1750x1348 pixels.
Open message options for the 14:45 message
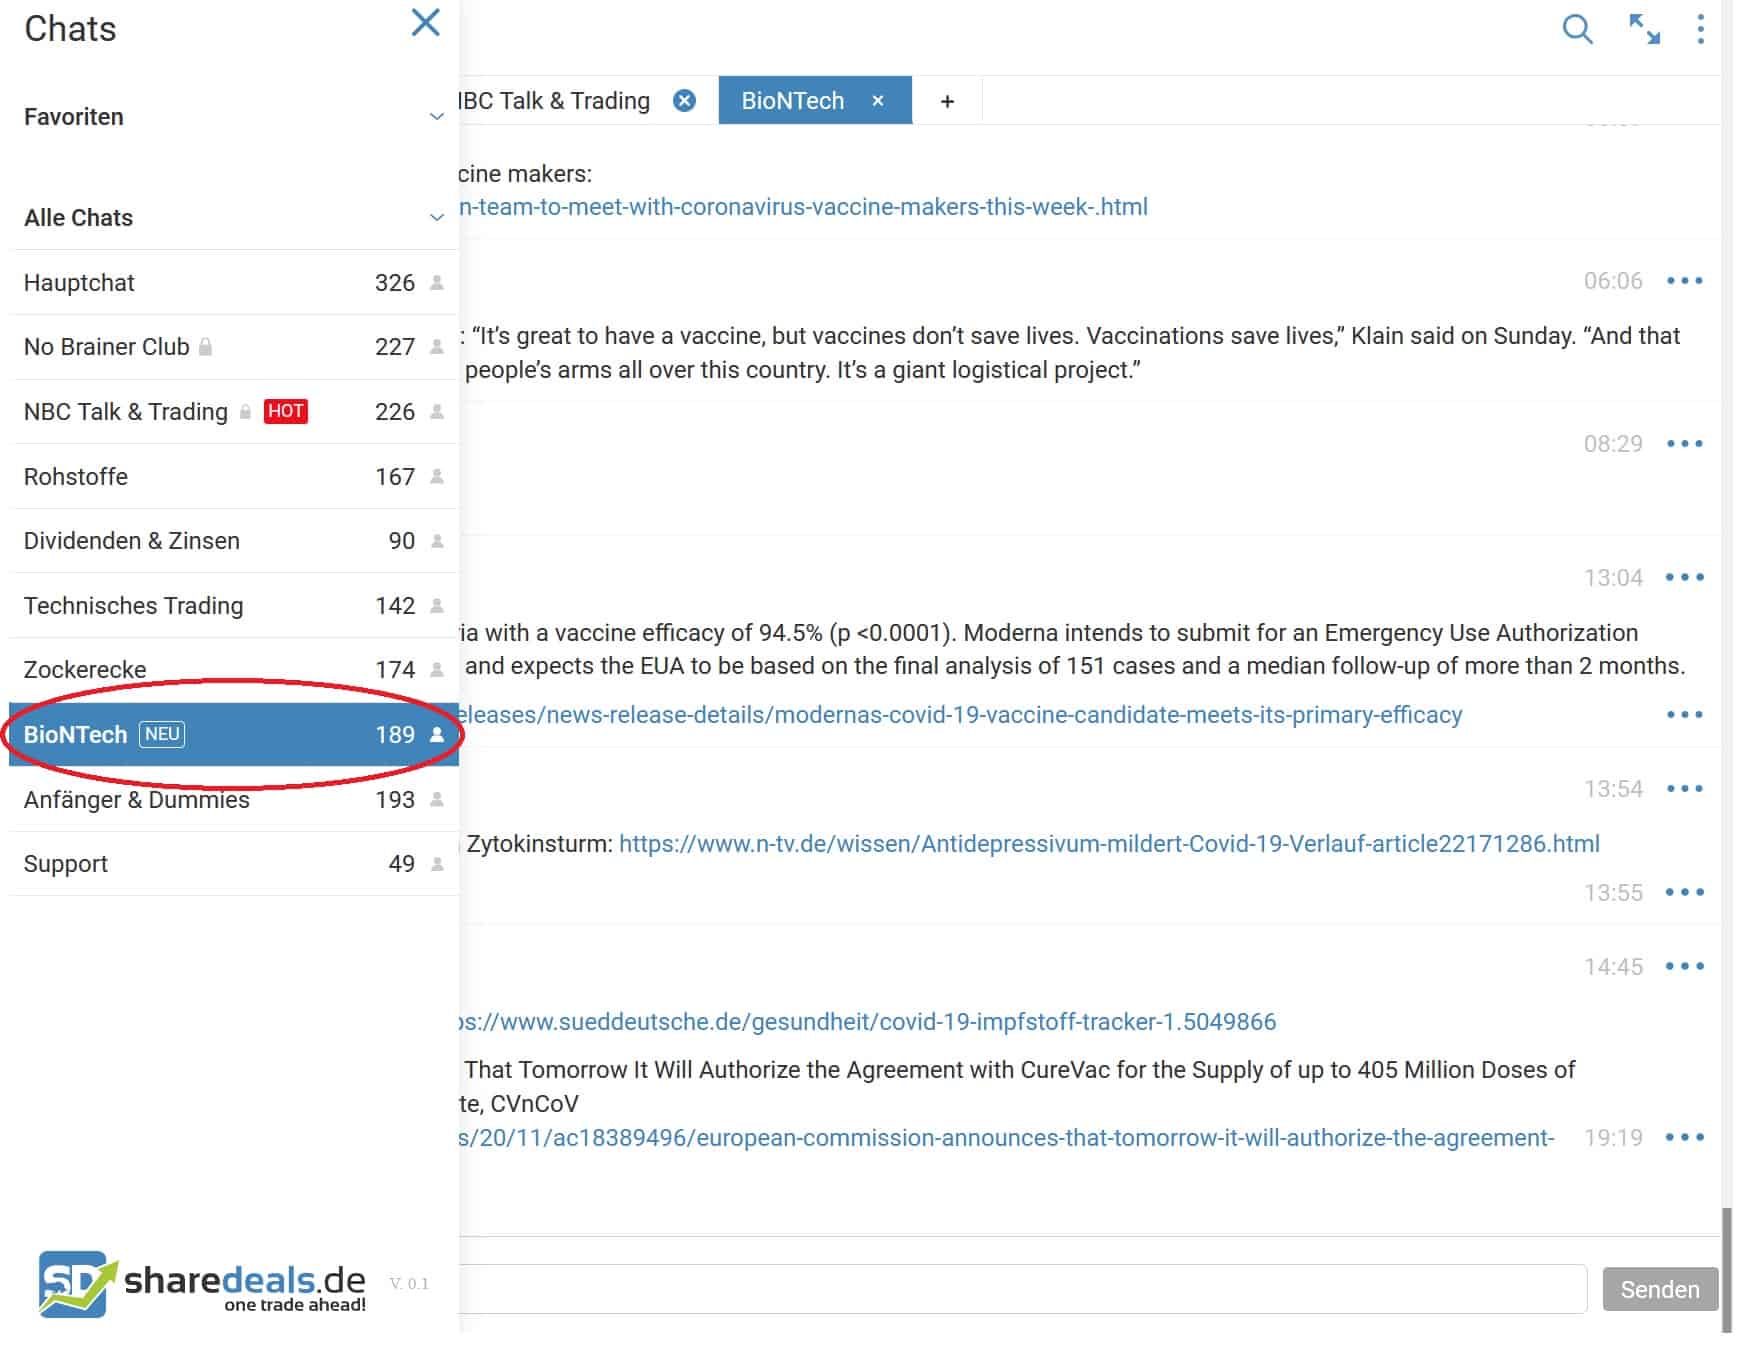pos(1684,967)
